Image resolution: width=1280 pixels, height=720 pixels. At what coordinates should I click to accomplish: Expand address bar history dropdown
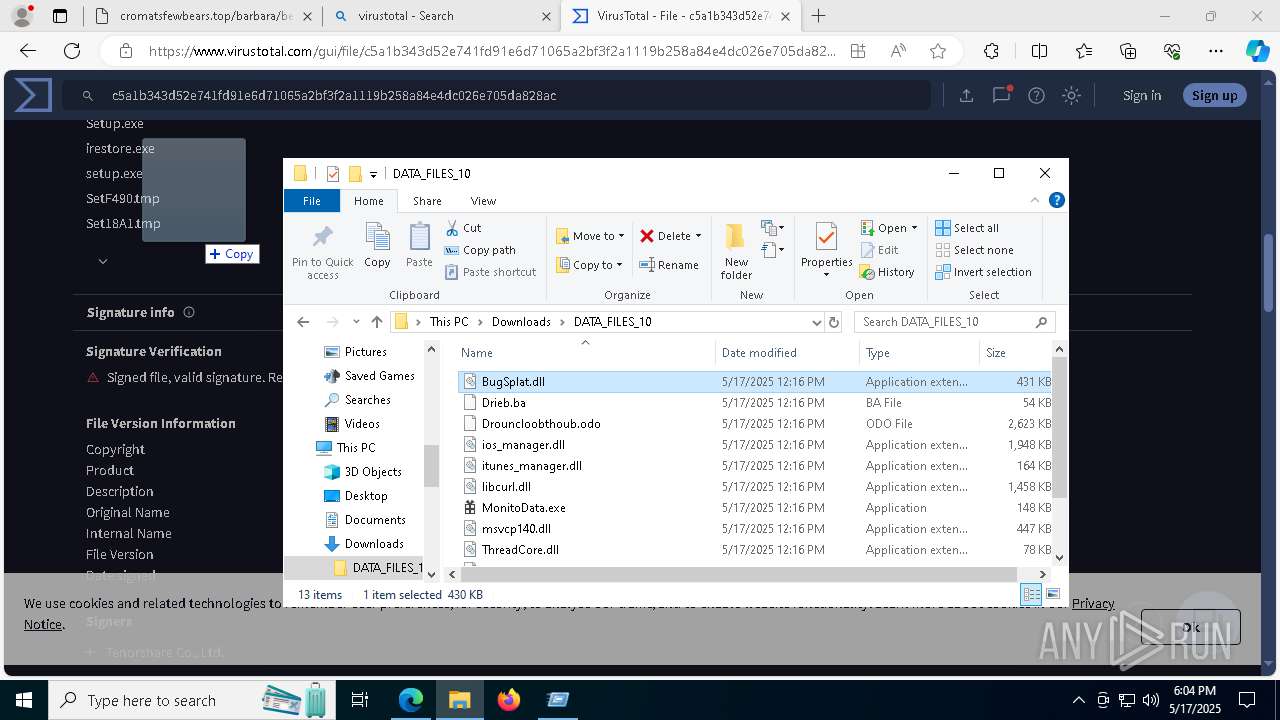click(817, 322)
